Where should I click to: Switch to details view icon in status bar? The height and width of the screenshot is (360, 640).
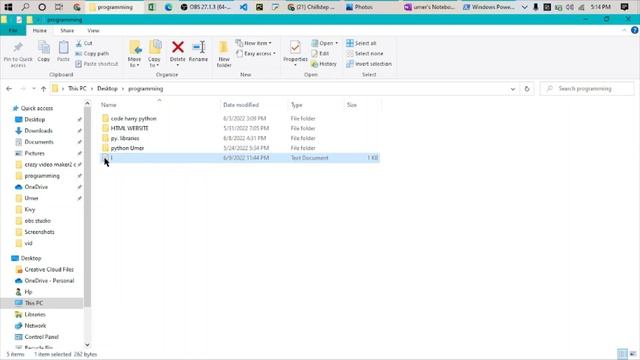coord(622,354)
